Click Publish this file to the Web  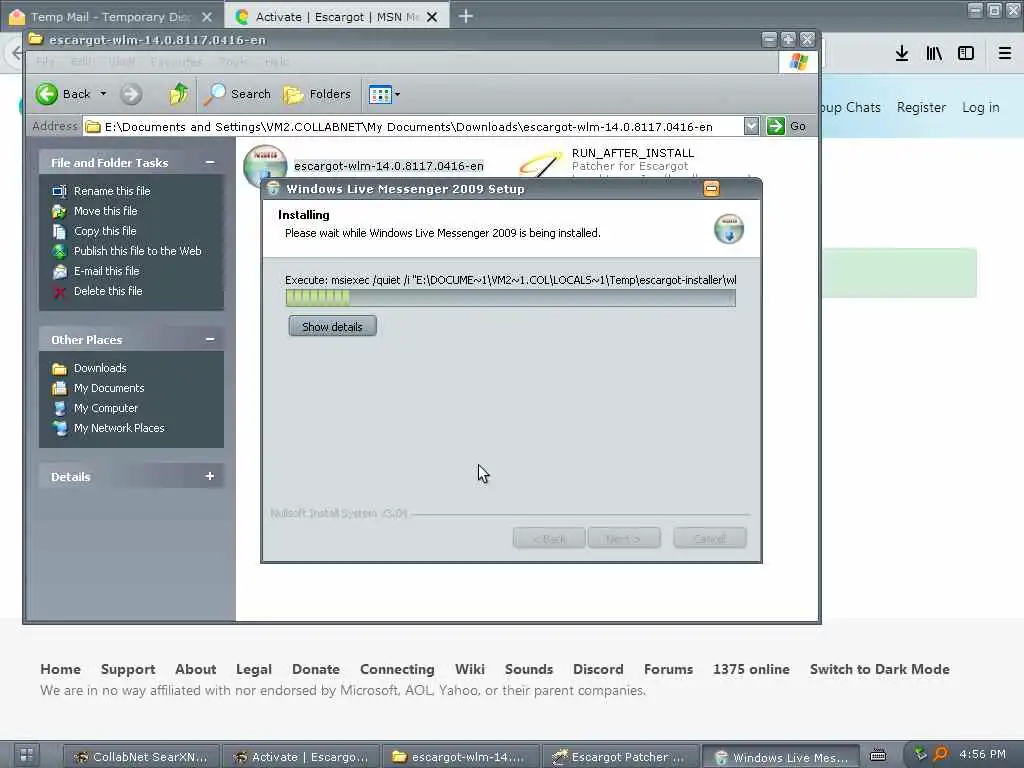tap(137, 251)
